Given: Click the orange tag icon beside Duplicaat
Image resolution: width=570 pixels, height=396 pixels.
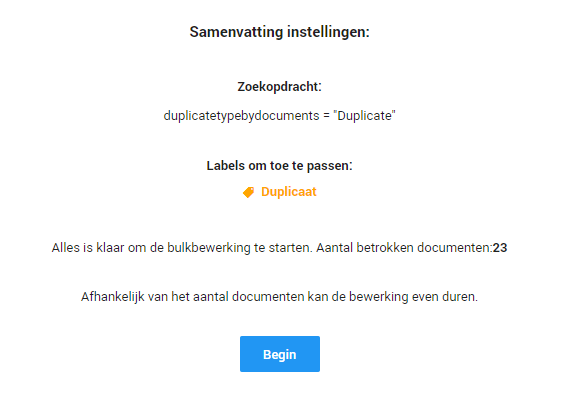Looking at the screenshot, I should (x=249, y=192).
